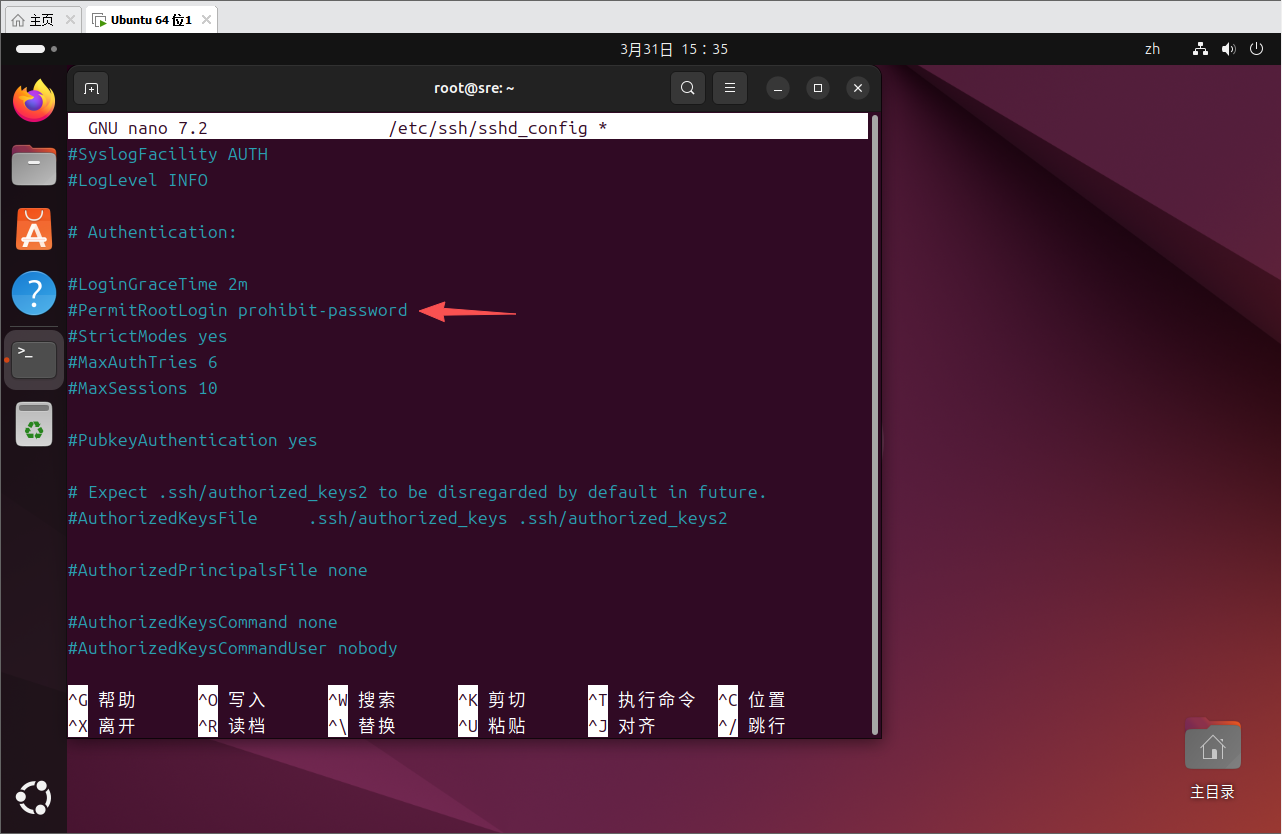Viewport: 1282px width, 834px height.
Task: Open the home folder desktop icon
Action: (1213, 760)
